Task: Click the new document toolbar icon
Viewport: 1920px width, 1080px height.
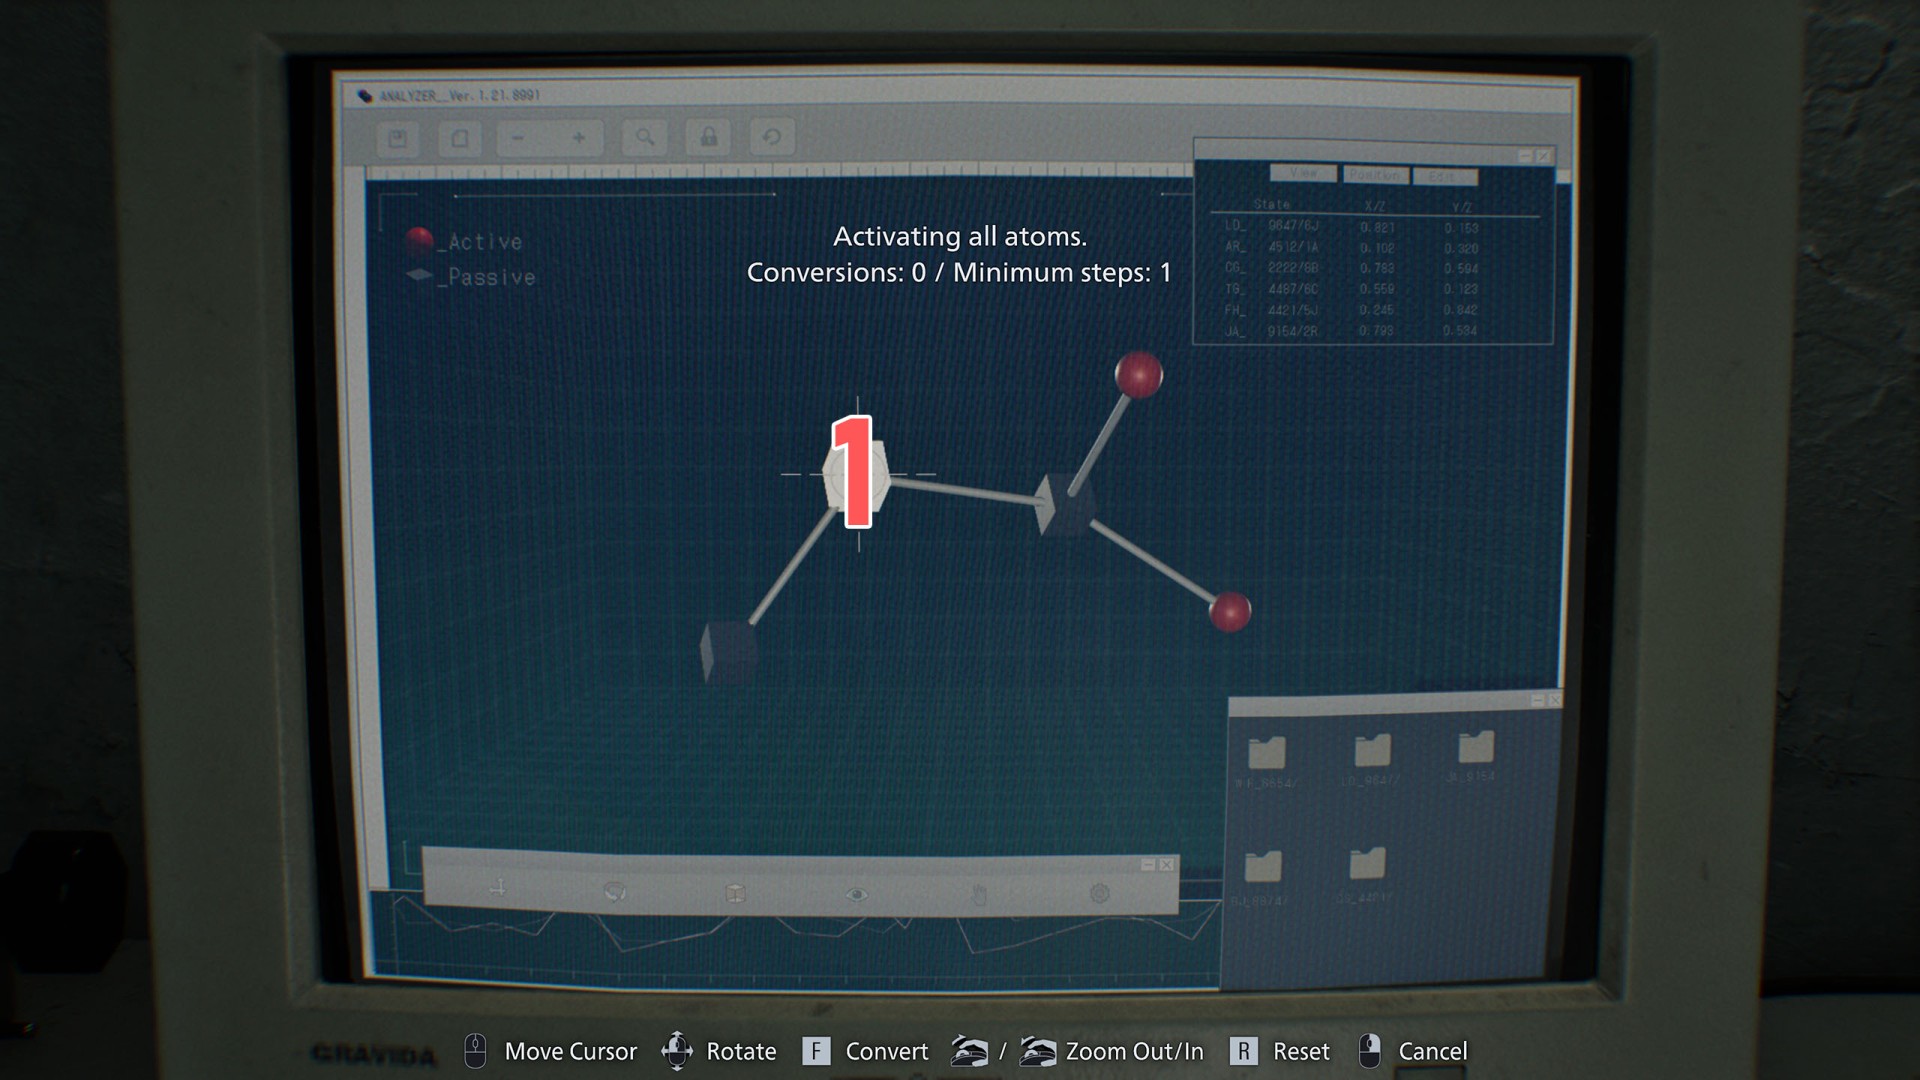Action: [459, 138]
